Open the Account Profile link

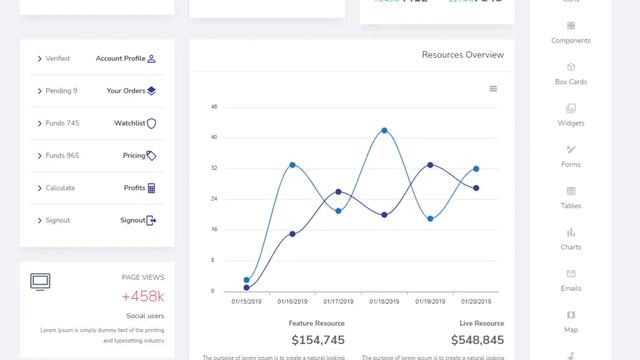point(120,59)
